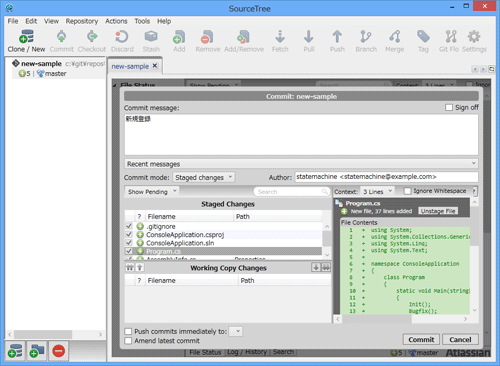This screenshot has height=366, width=500.
Task: Enable Amend latest commit checkbox
Action: 128,341
